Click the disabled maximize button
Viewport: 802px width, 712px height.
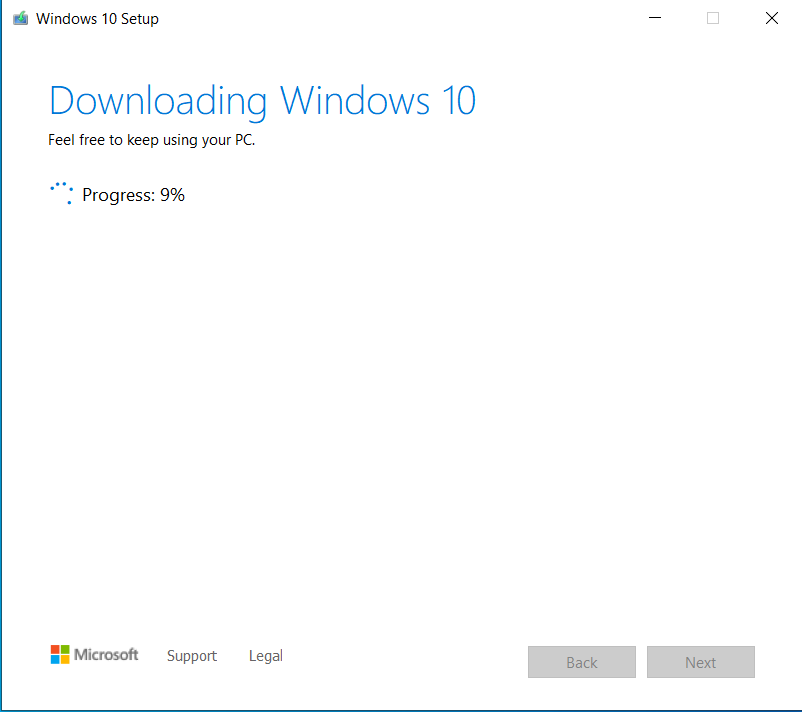(712, 18)
